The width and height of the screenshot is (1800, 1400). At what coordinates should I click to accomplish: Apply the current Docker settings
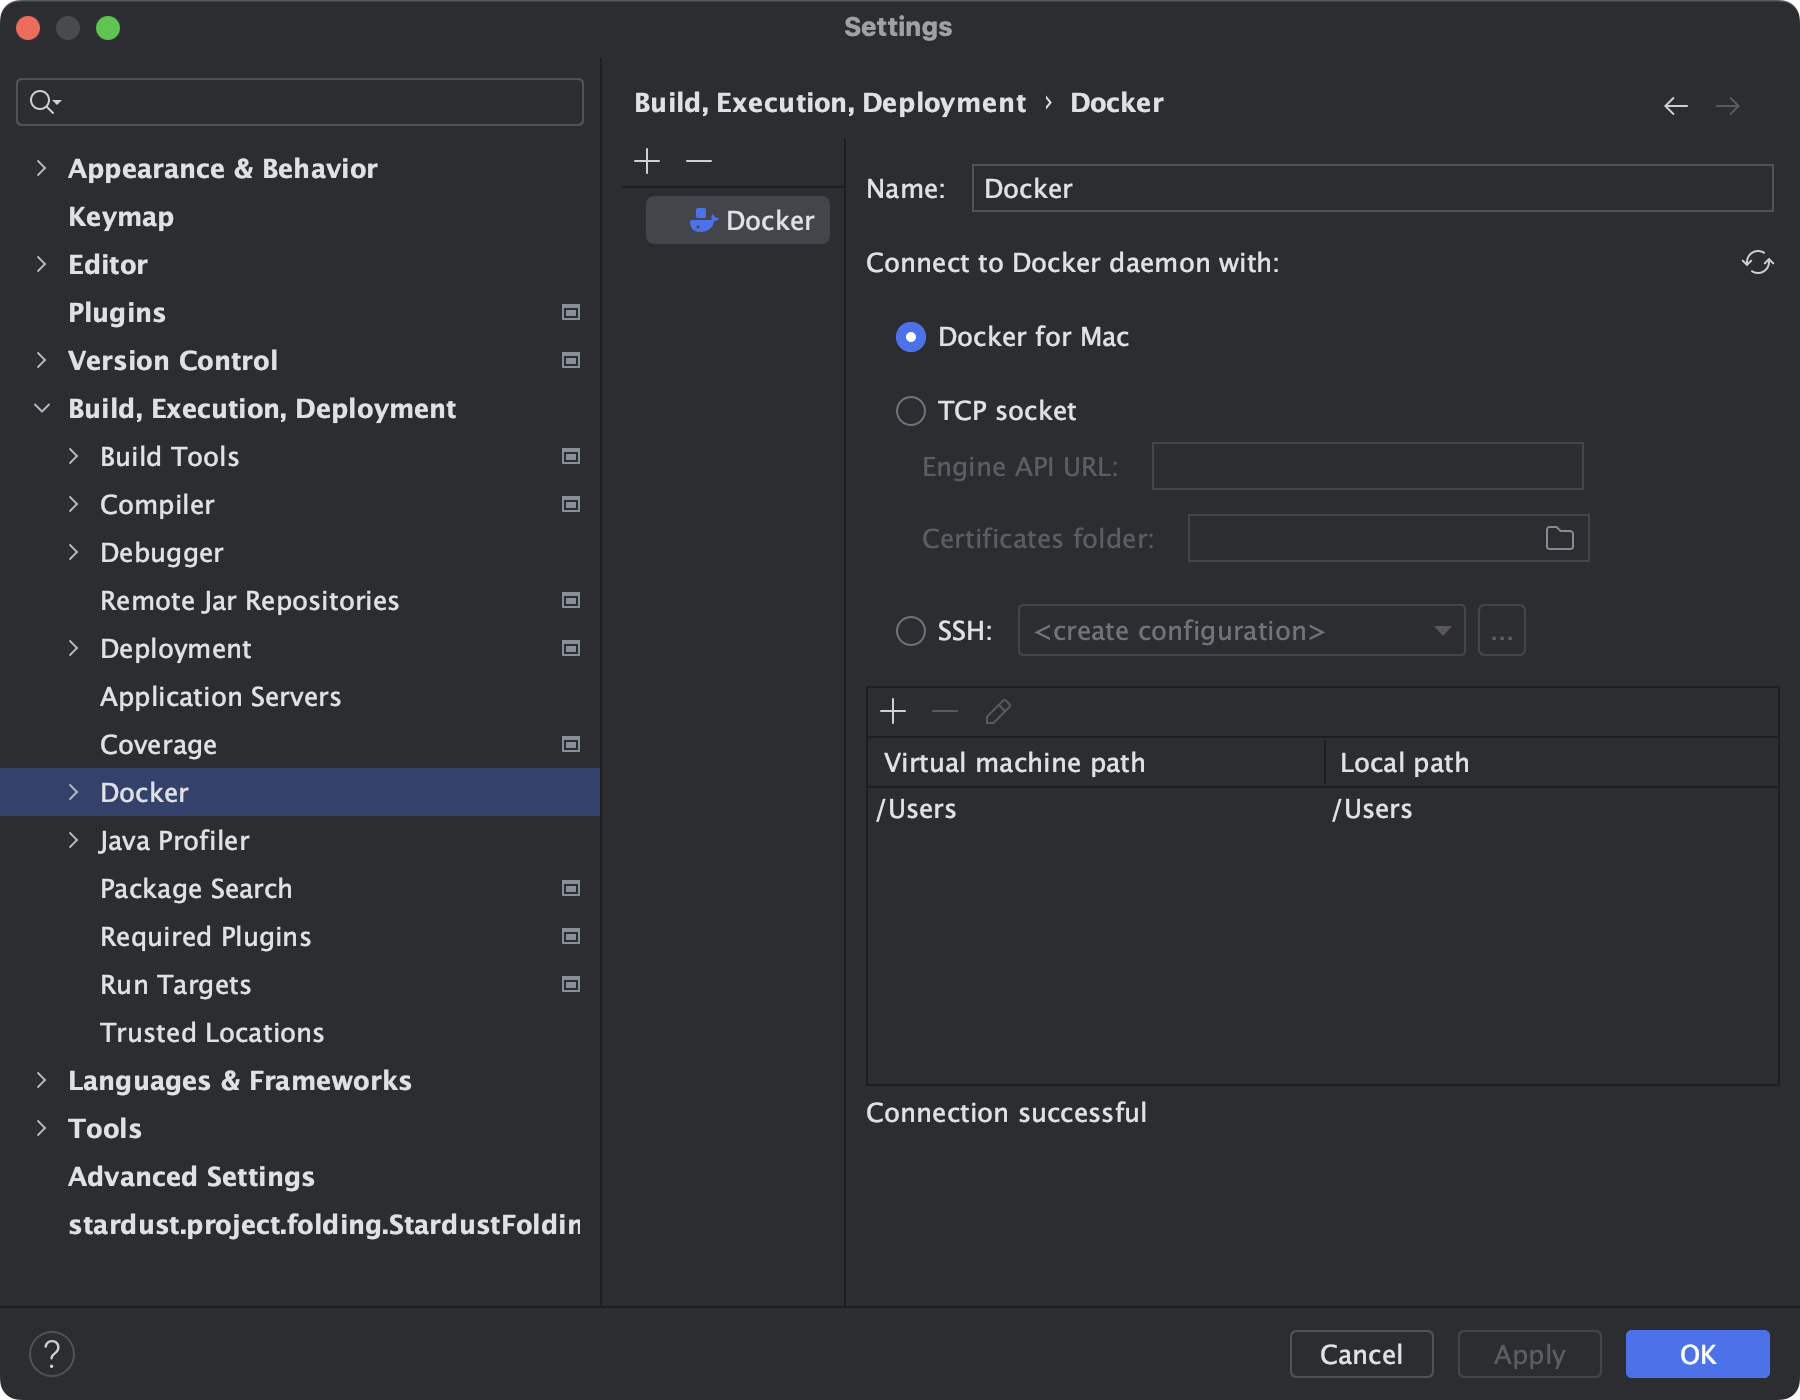(x=1528, y=1354)
